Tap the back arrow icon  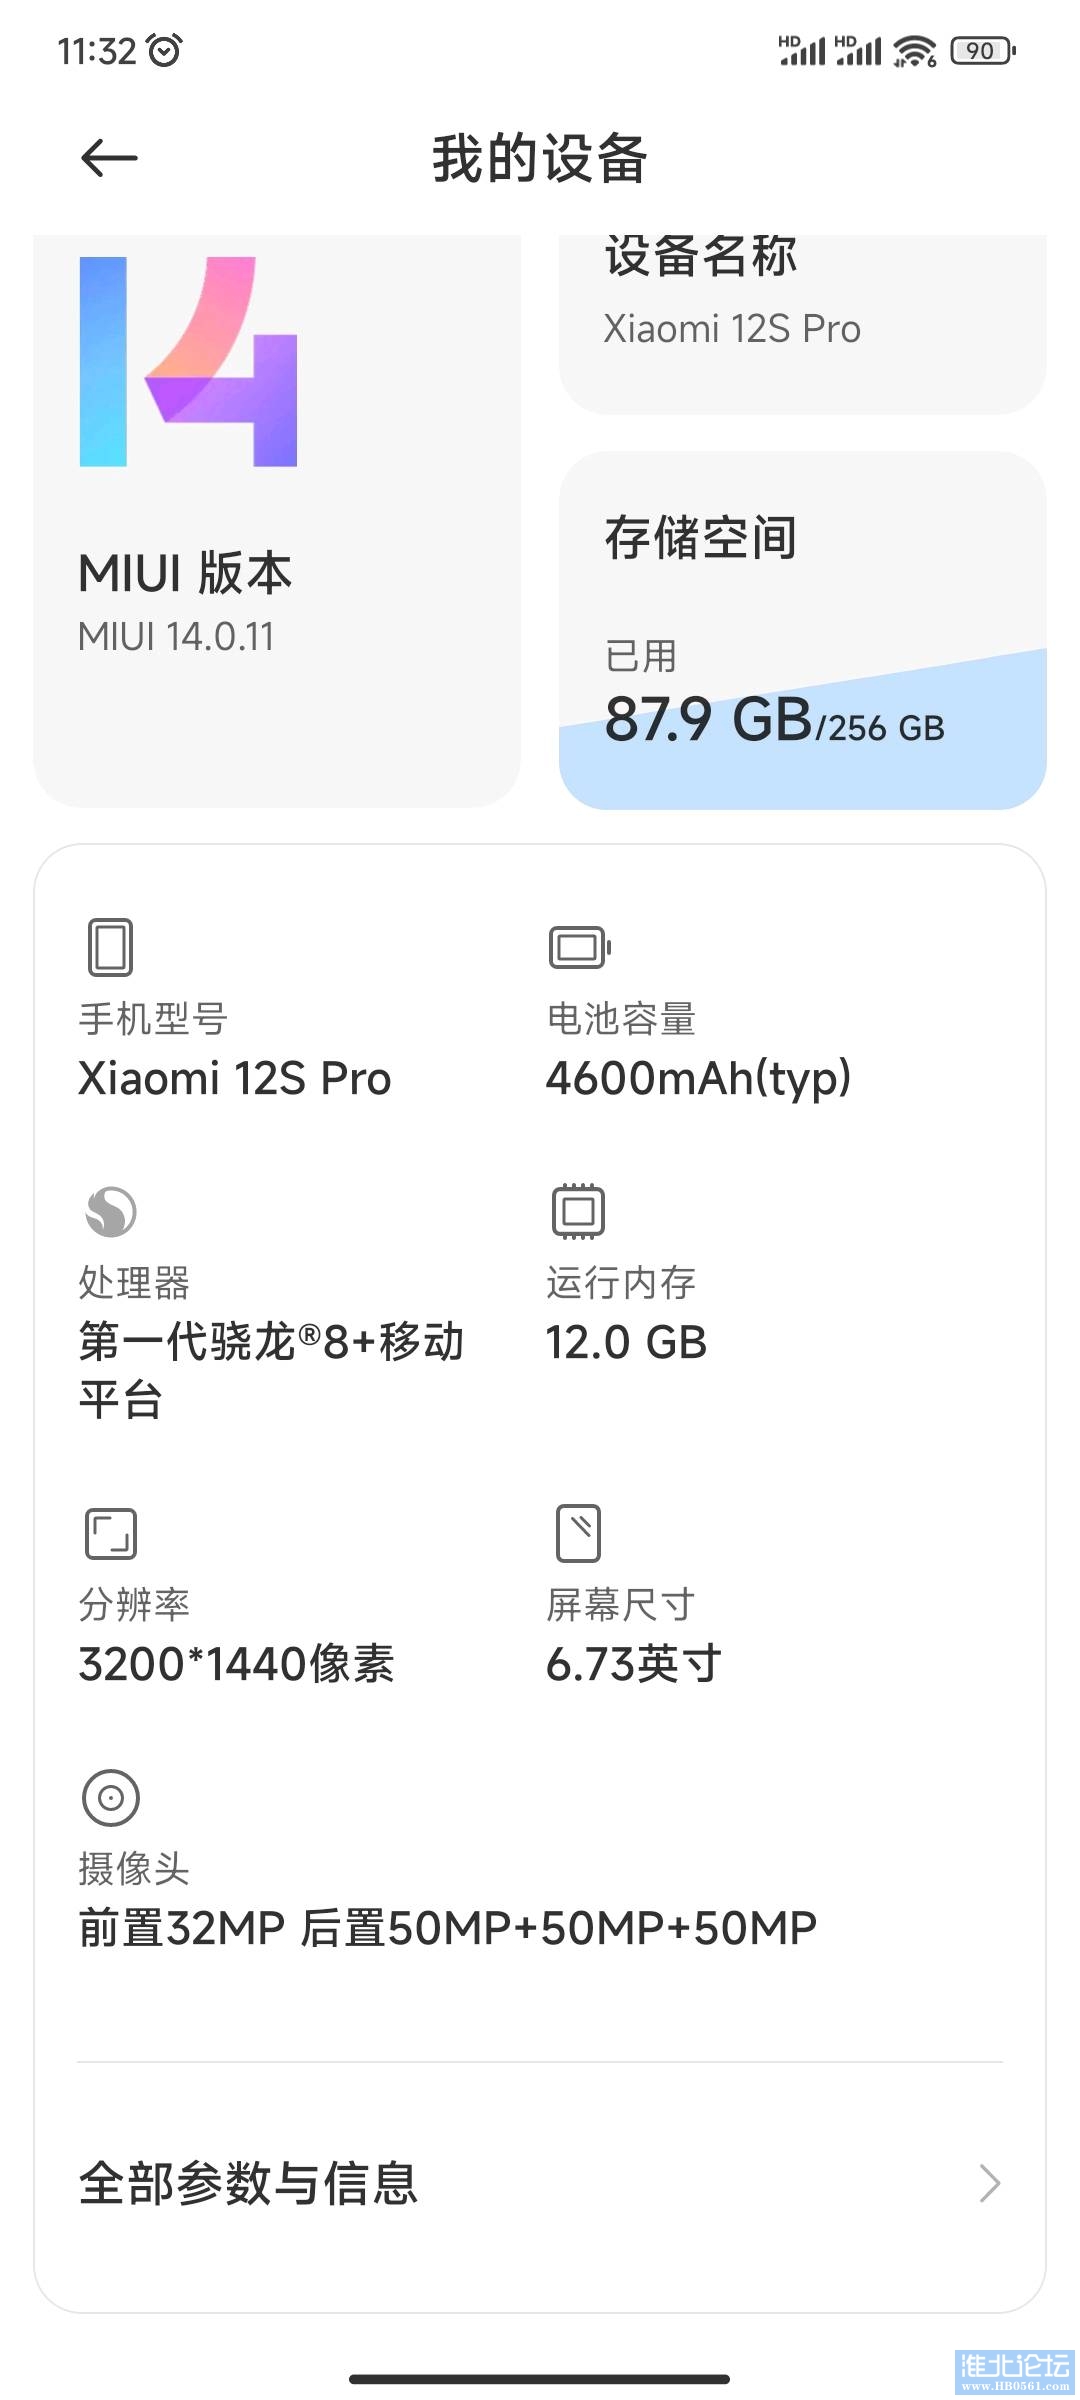108,158
